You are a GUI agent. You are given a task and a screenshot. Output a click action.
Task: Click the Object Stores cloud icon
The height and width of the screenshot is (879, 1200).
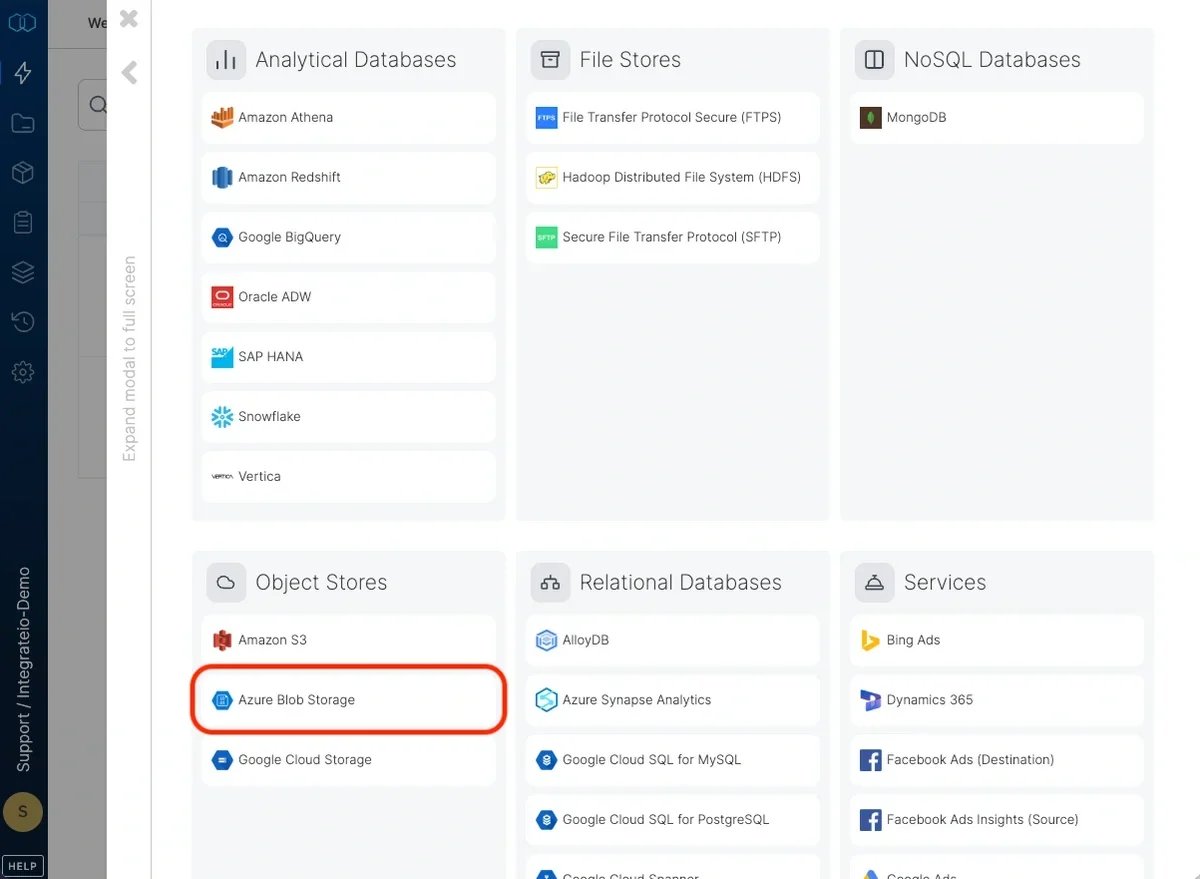(226, 583)
